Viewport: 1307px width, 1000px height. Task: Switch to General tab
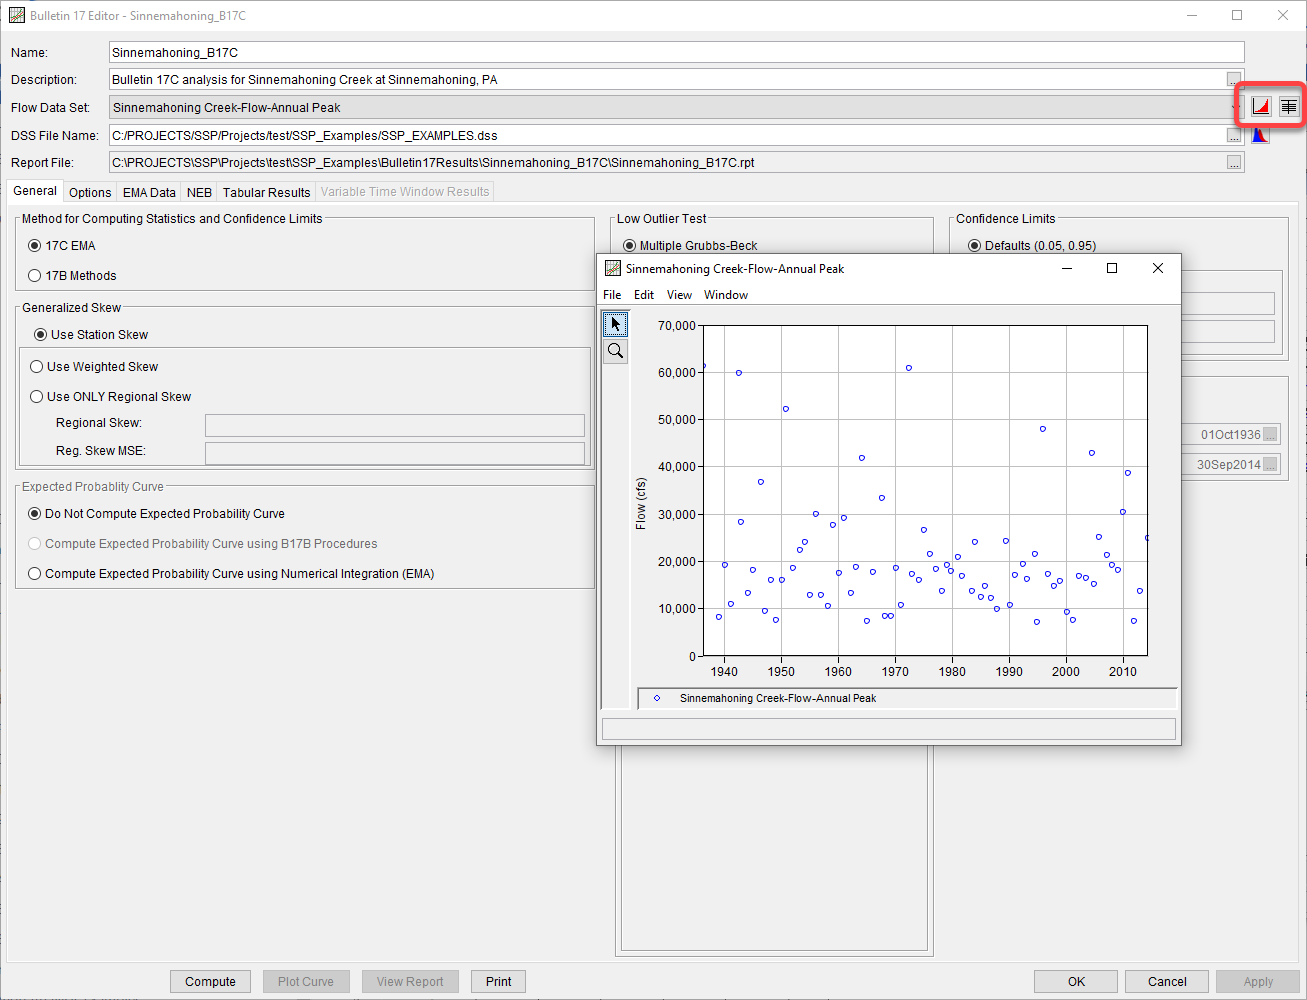click(x=35, y=191)
